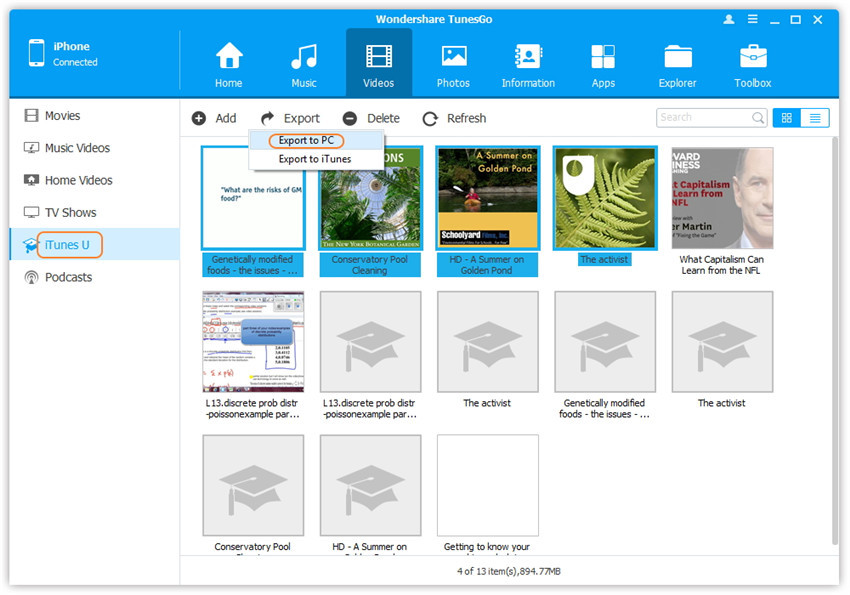
Task: Select Podcasts in the sidebar
Action: [68, 277]
